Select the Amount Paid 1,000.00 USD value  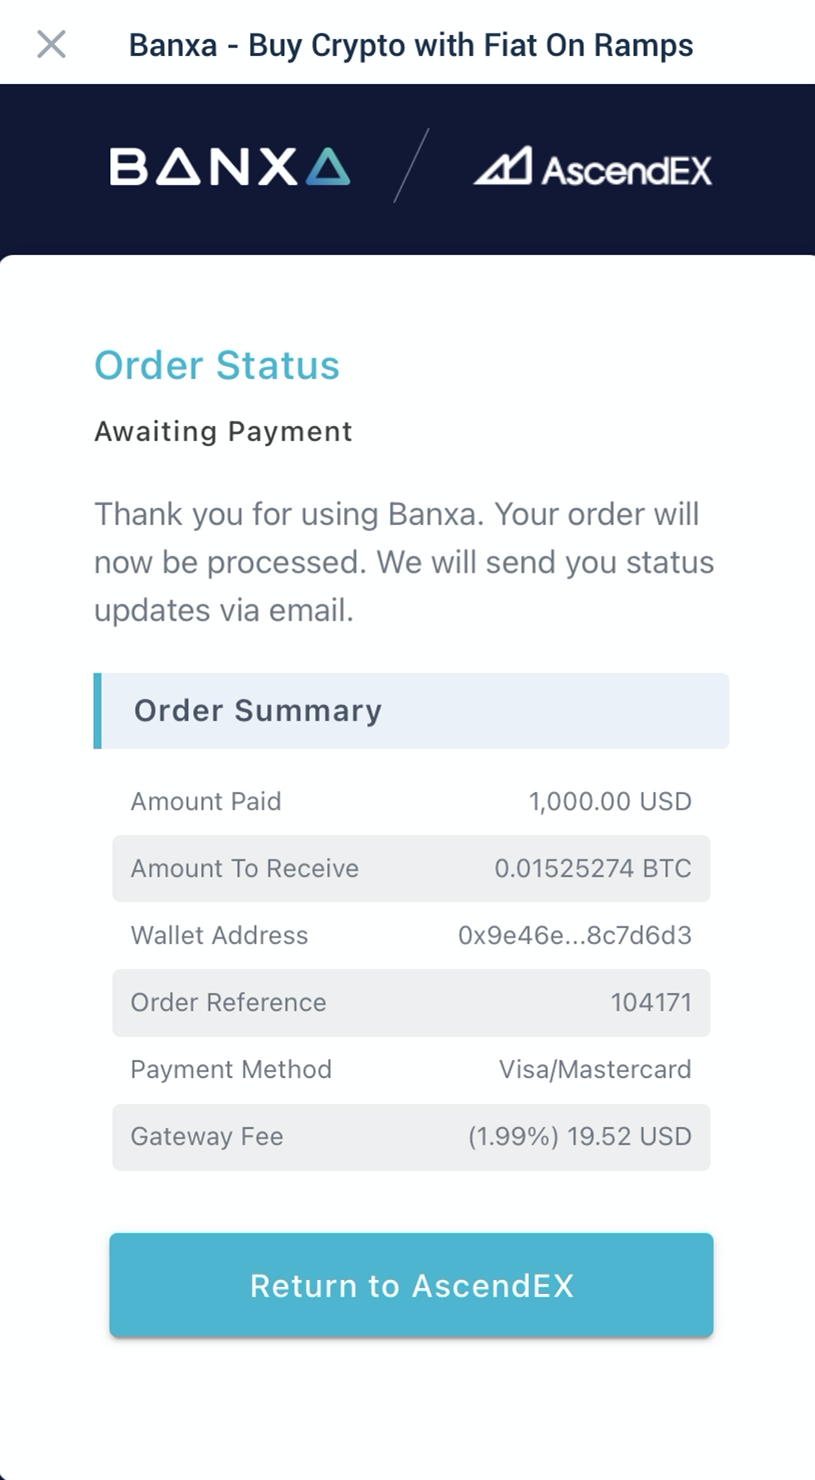611,801
